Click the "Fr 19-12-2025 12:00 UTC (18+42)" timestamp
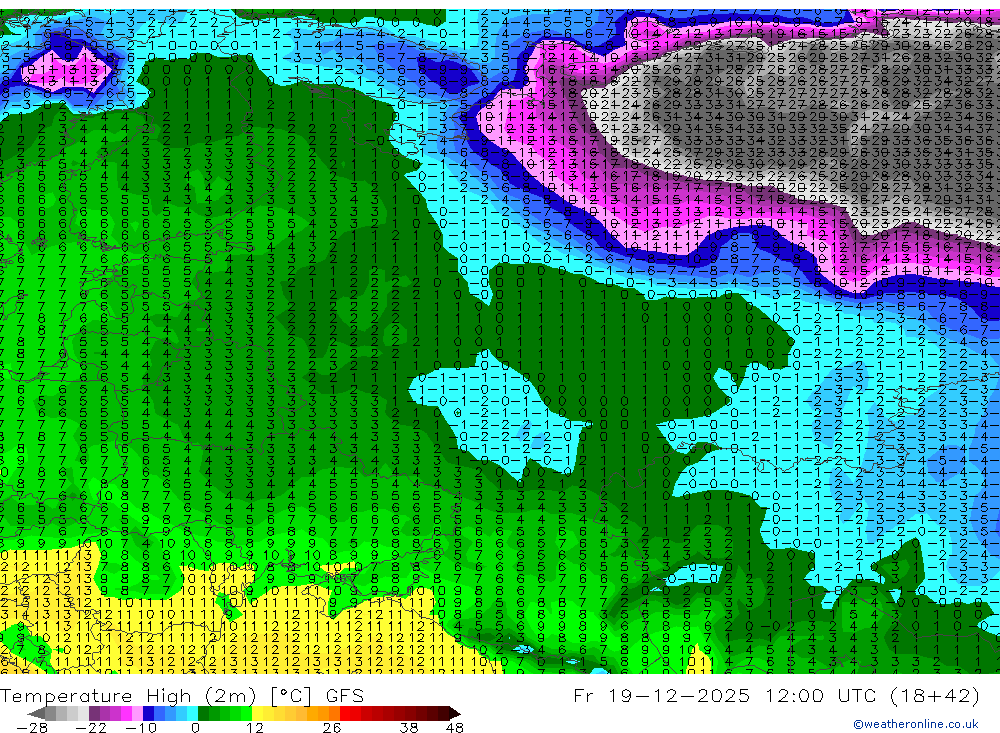Screen dimensions: 1000x733 [x=776, y=695]
